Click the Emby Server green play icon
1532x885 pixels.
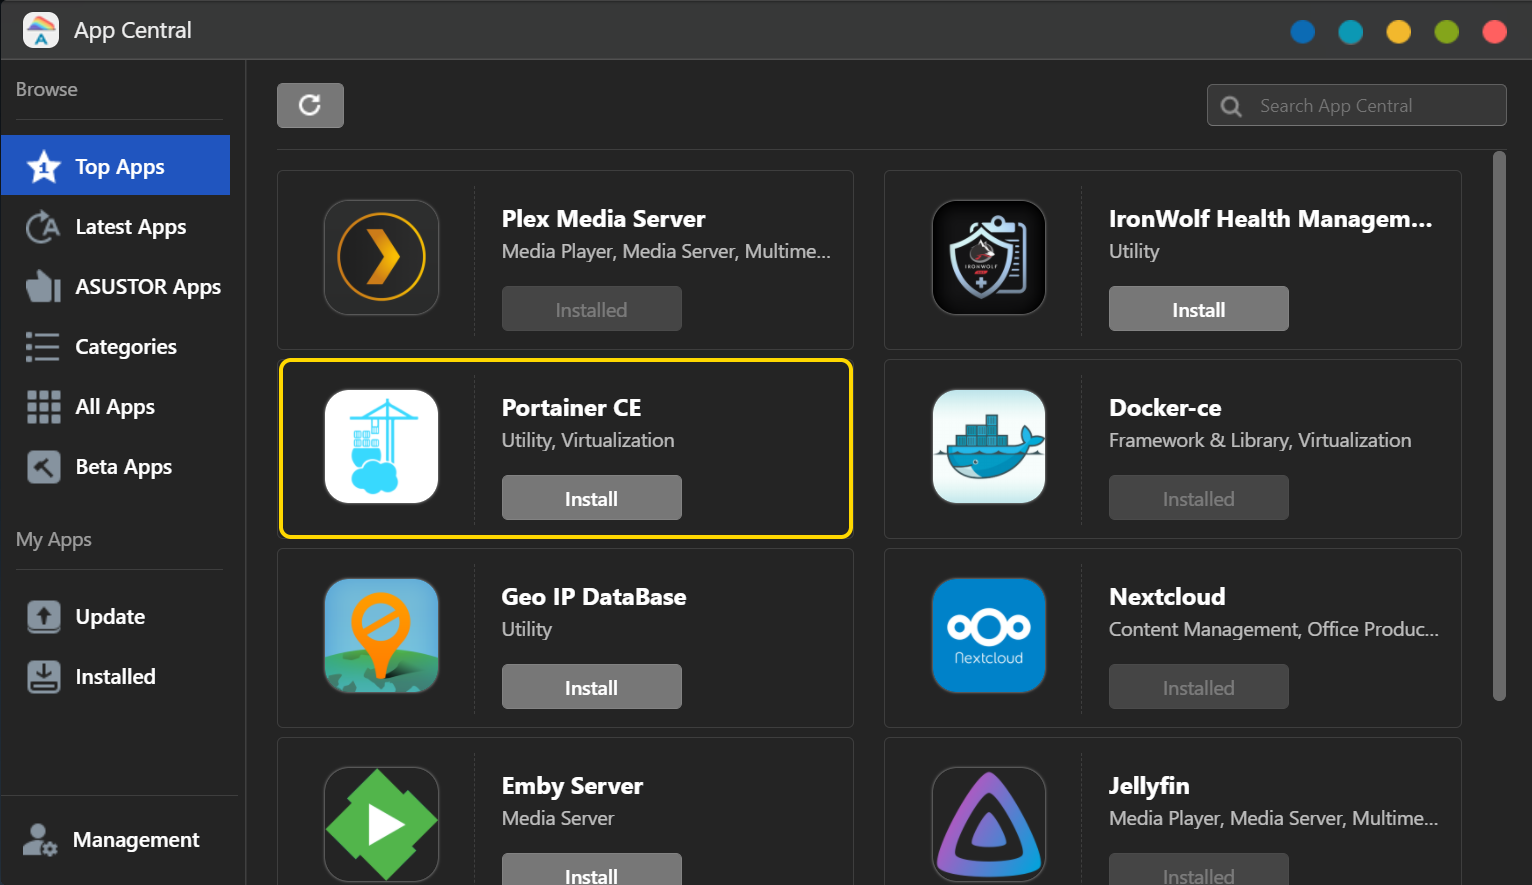(x=382, y=824)
